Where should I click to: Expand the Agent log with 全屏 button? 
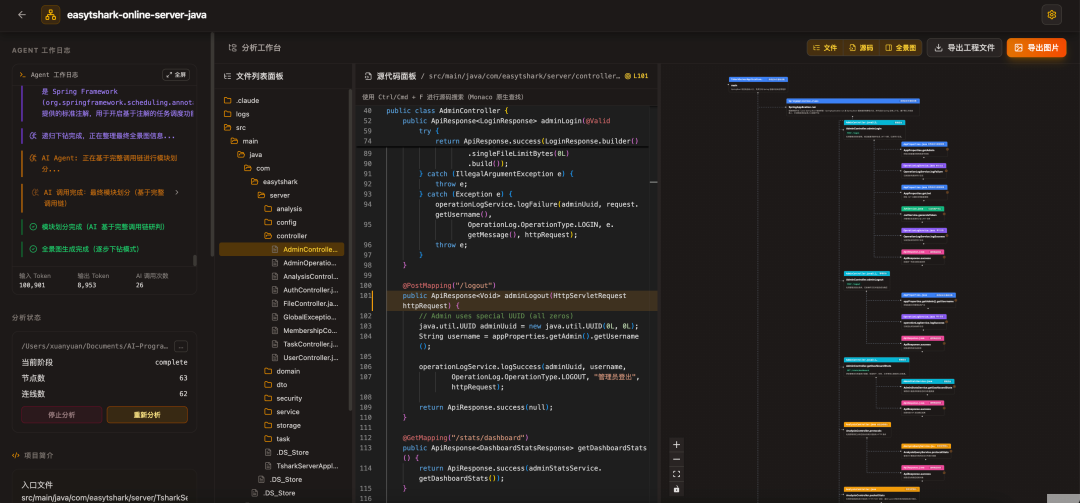[175, 74]
